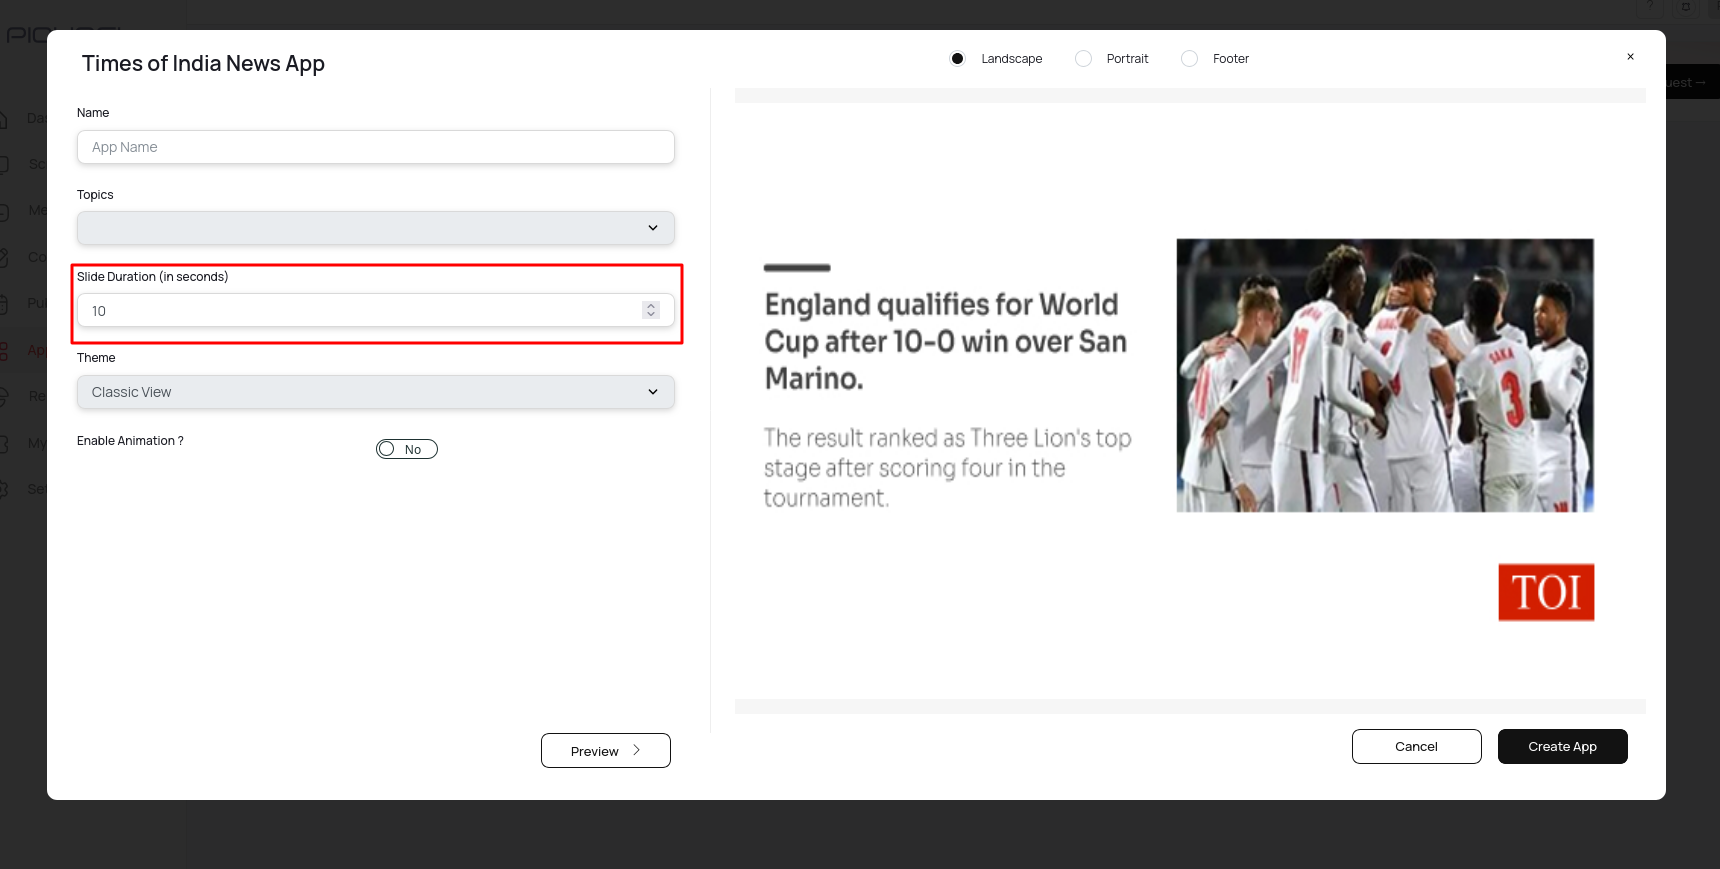Expand the Theme dropdown showing Classic View
Image resolution: width=1720 pixels, height=869 pixels.
point(375,392)
